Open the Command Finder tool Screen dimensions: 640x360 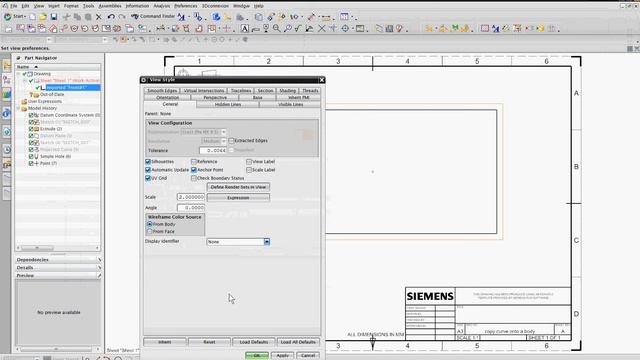153,16
